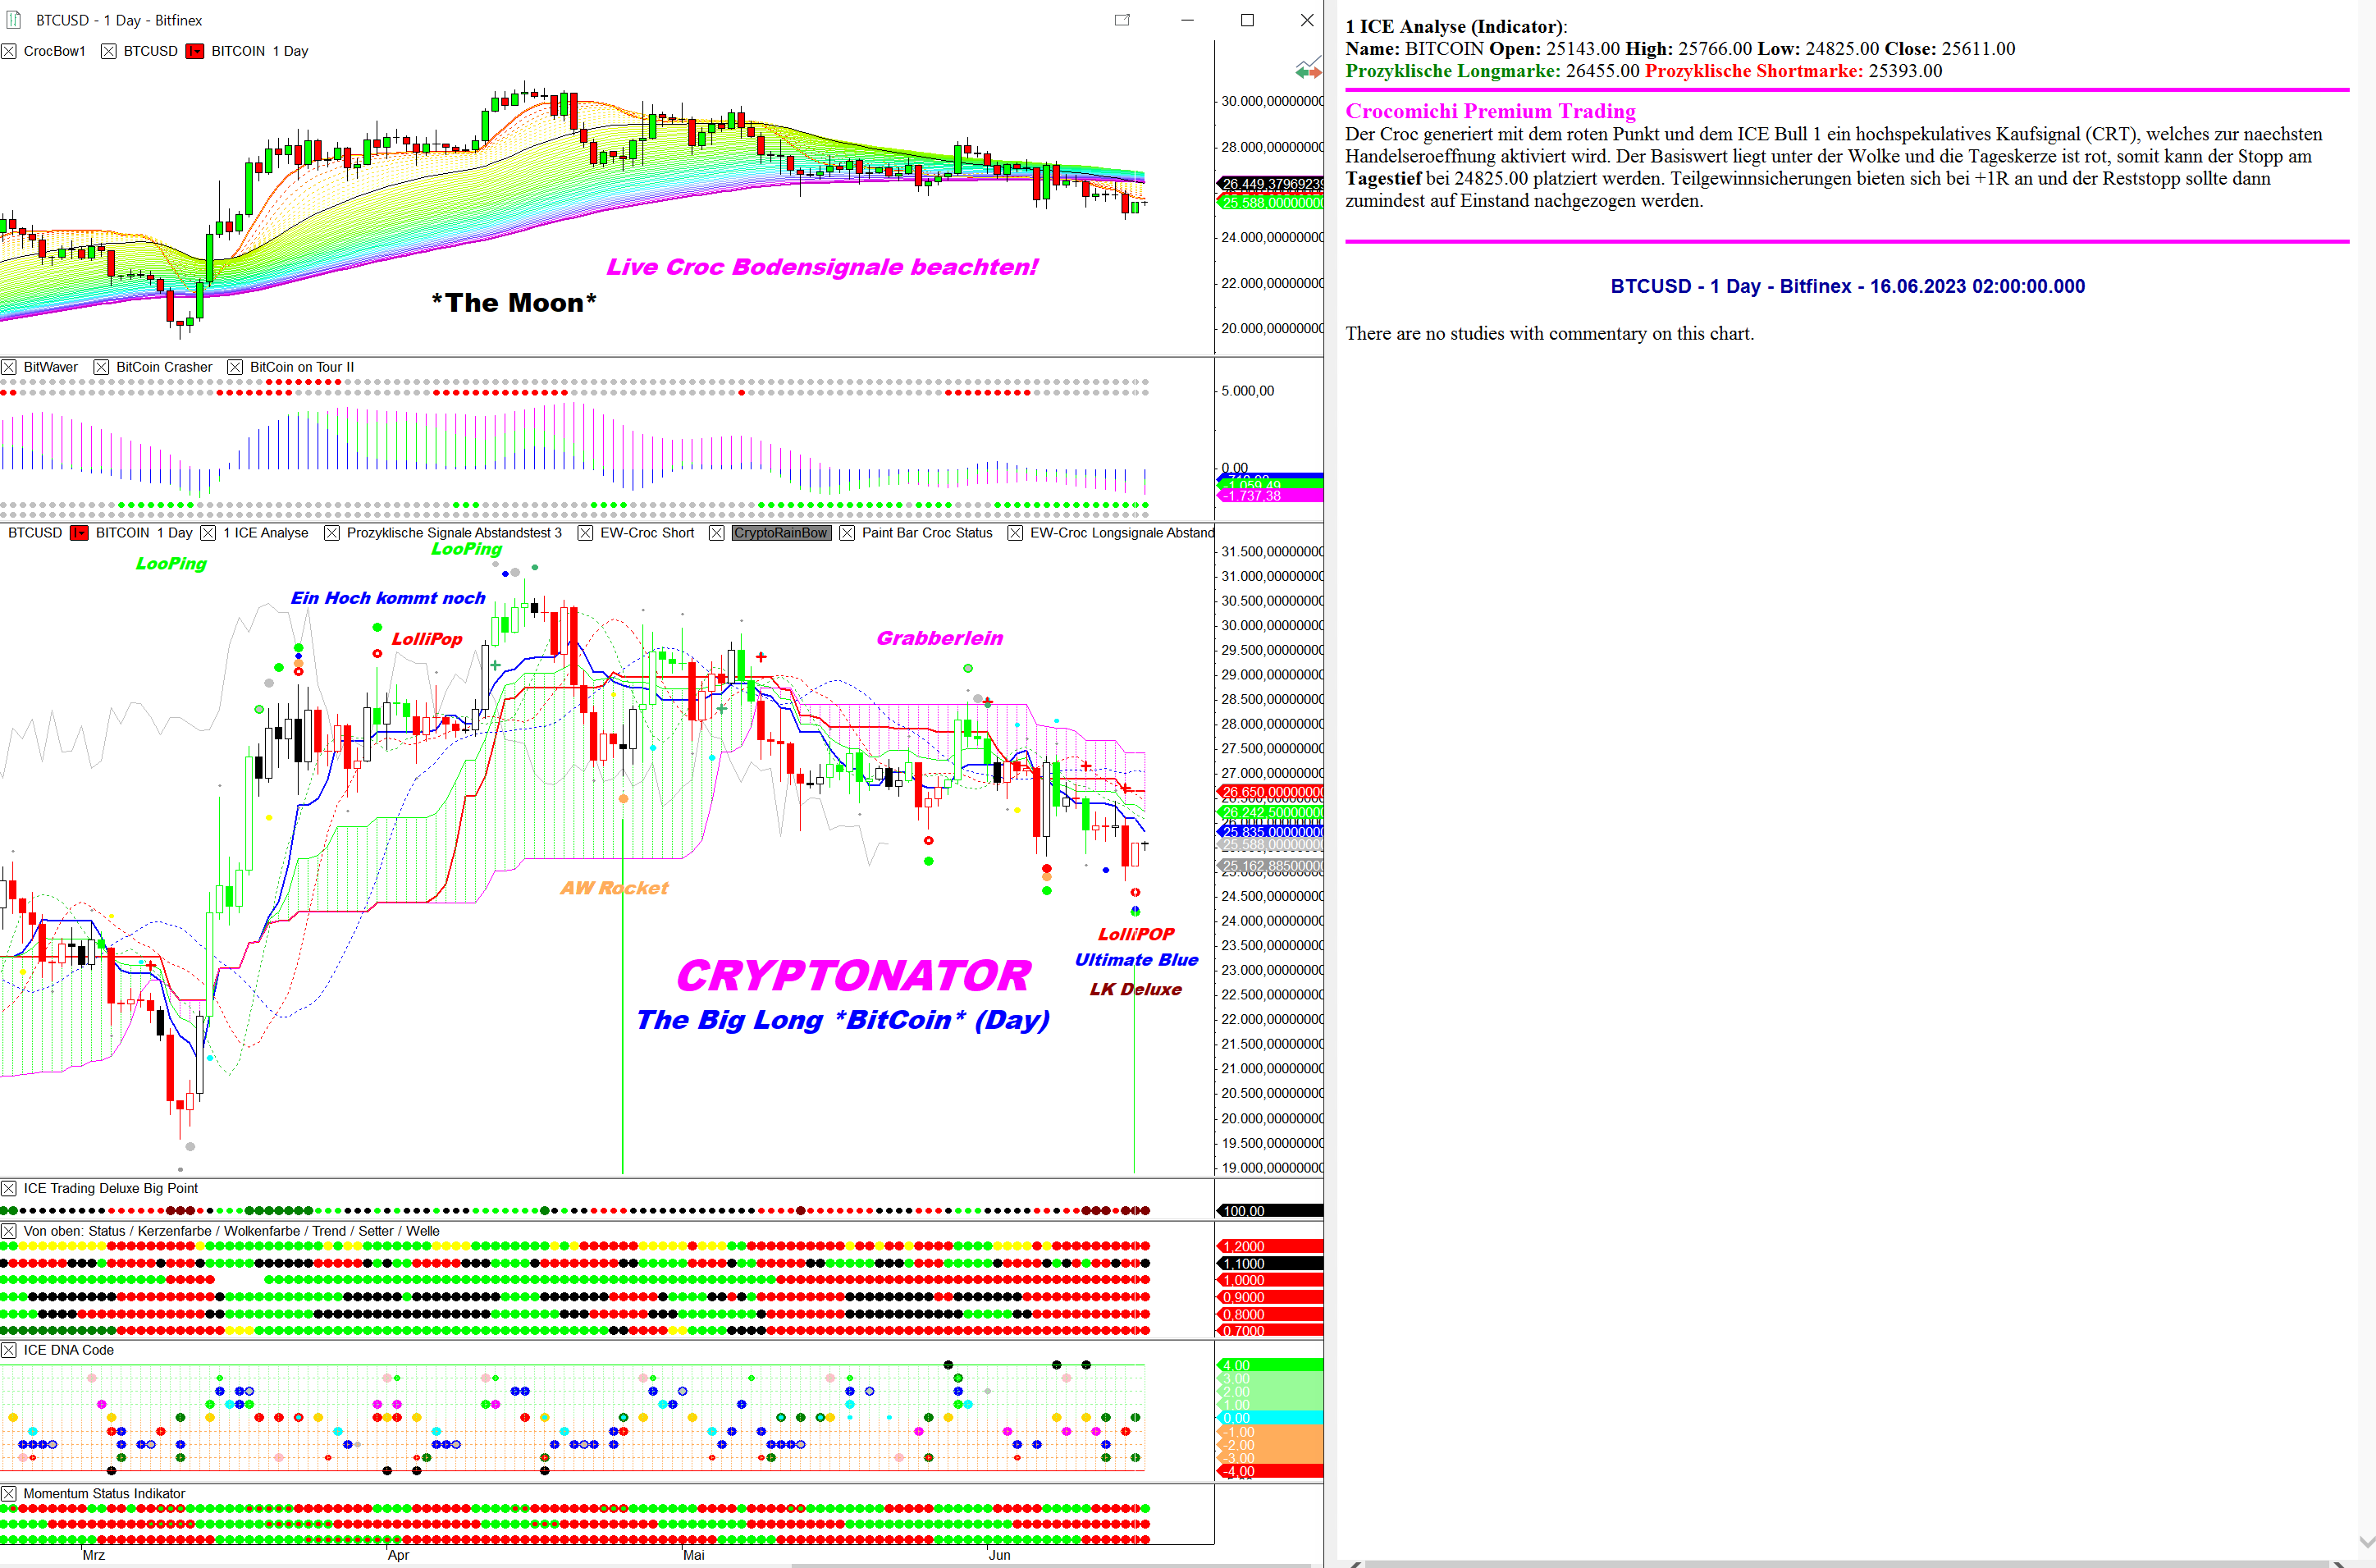Open the BITCOIN 1 Day dropdown in main chart

[x=143, y=533]
